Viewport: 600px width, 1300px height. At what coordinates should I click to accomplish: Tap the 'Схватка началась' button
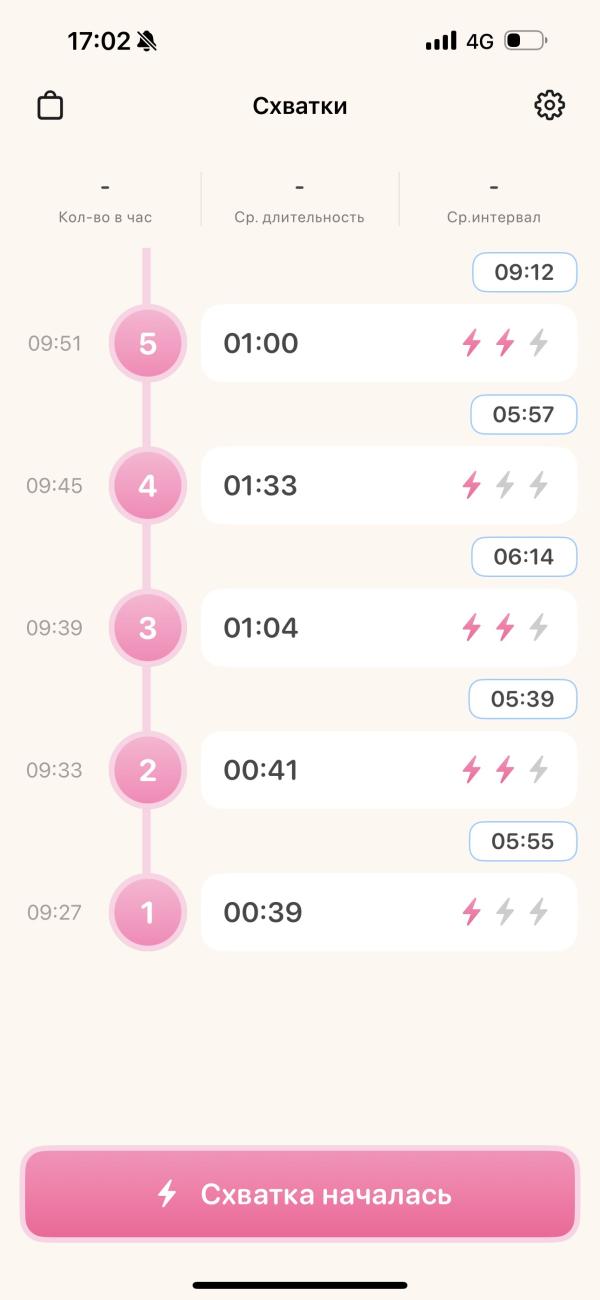coord(300,1194)
